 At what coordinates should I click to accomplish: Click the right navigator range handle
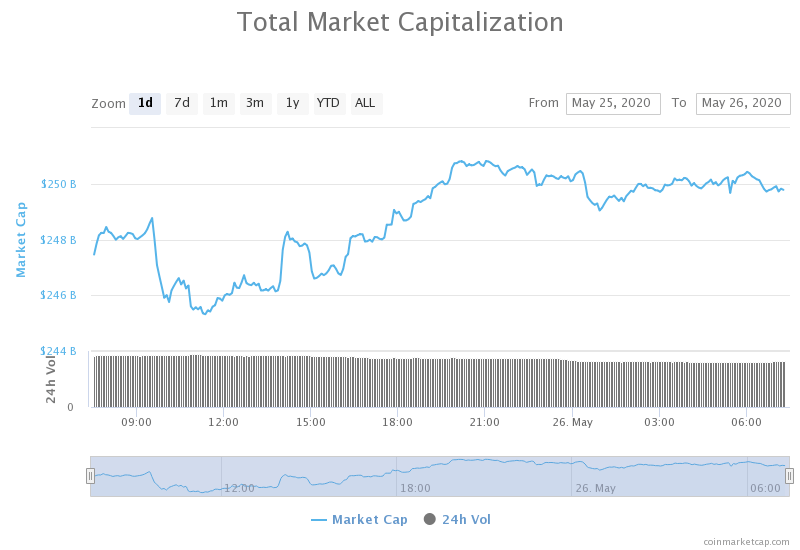point(789,476)
